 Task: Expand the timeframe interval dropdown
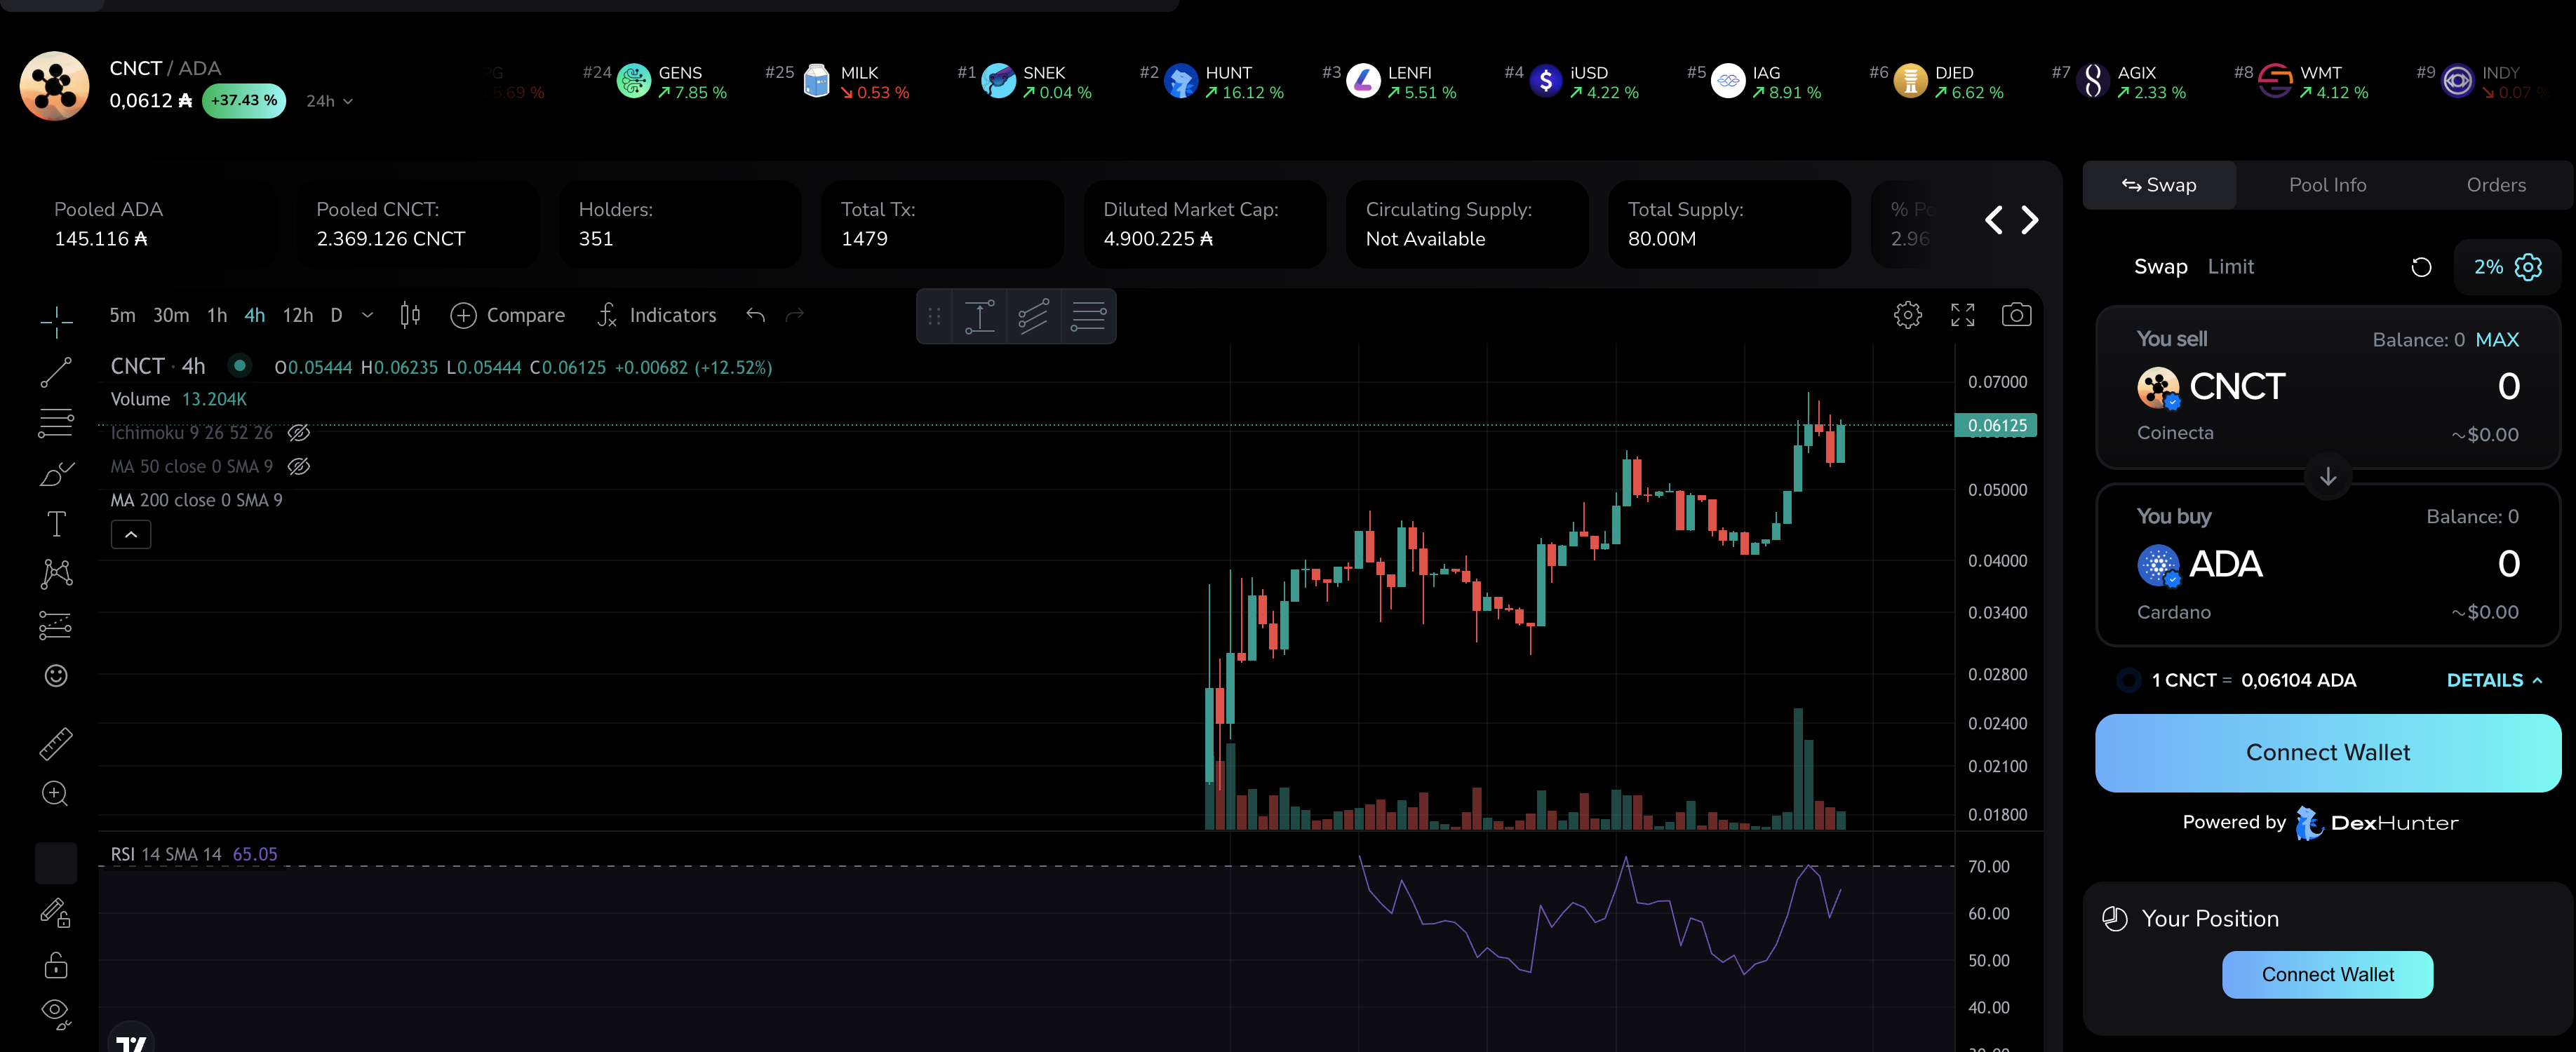coord(368,315)
